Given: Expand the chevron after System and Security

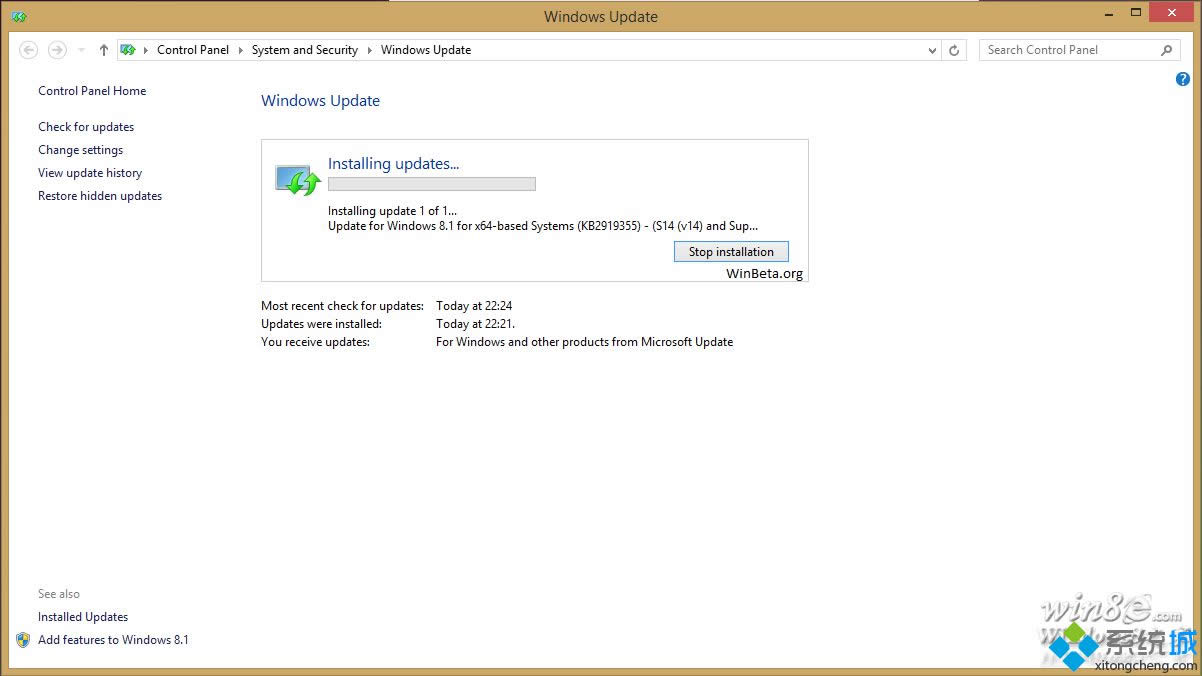Looking at the screenshot, I should (369, 50).
